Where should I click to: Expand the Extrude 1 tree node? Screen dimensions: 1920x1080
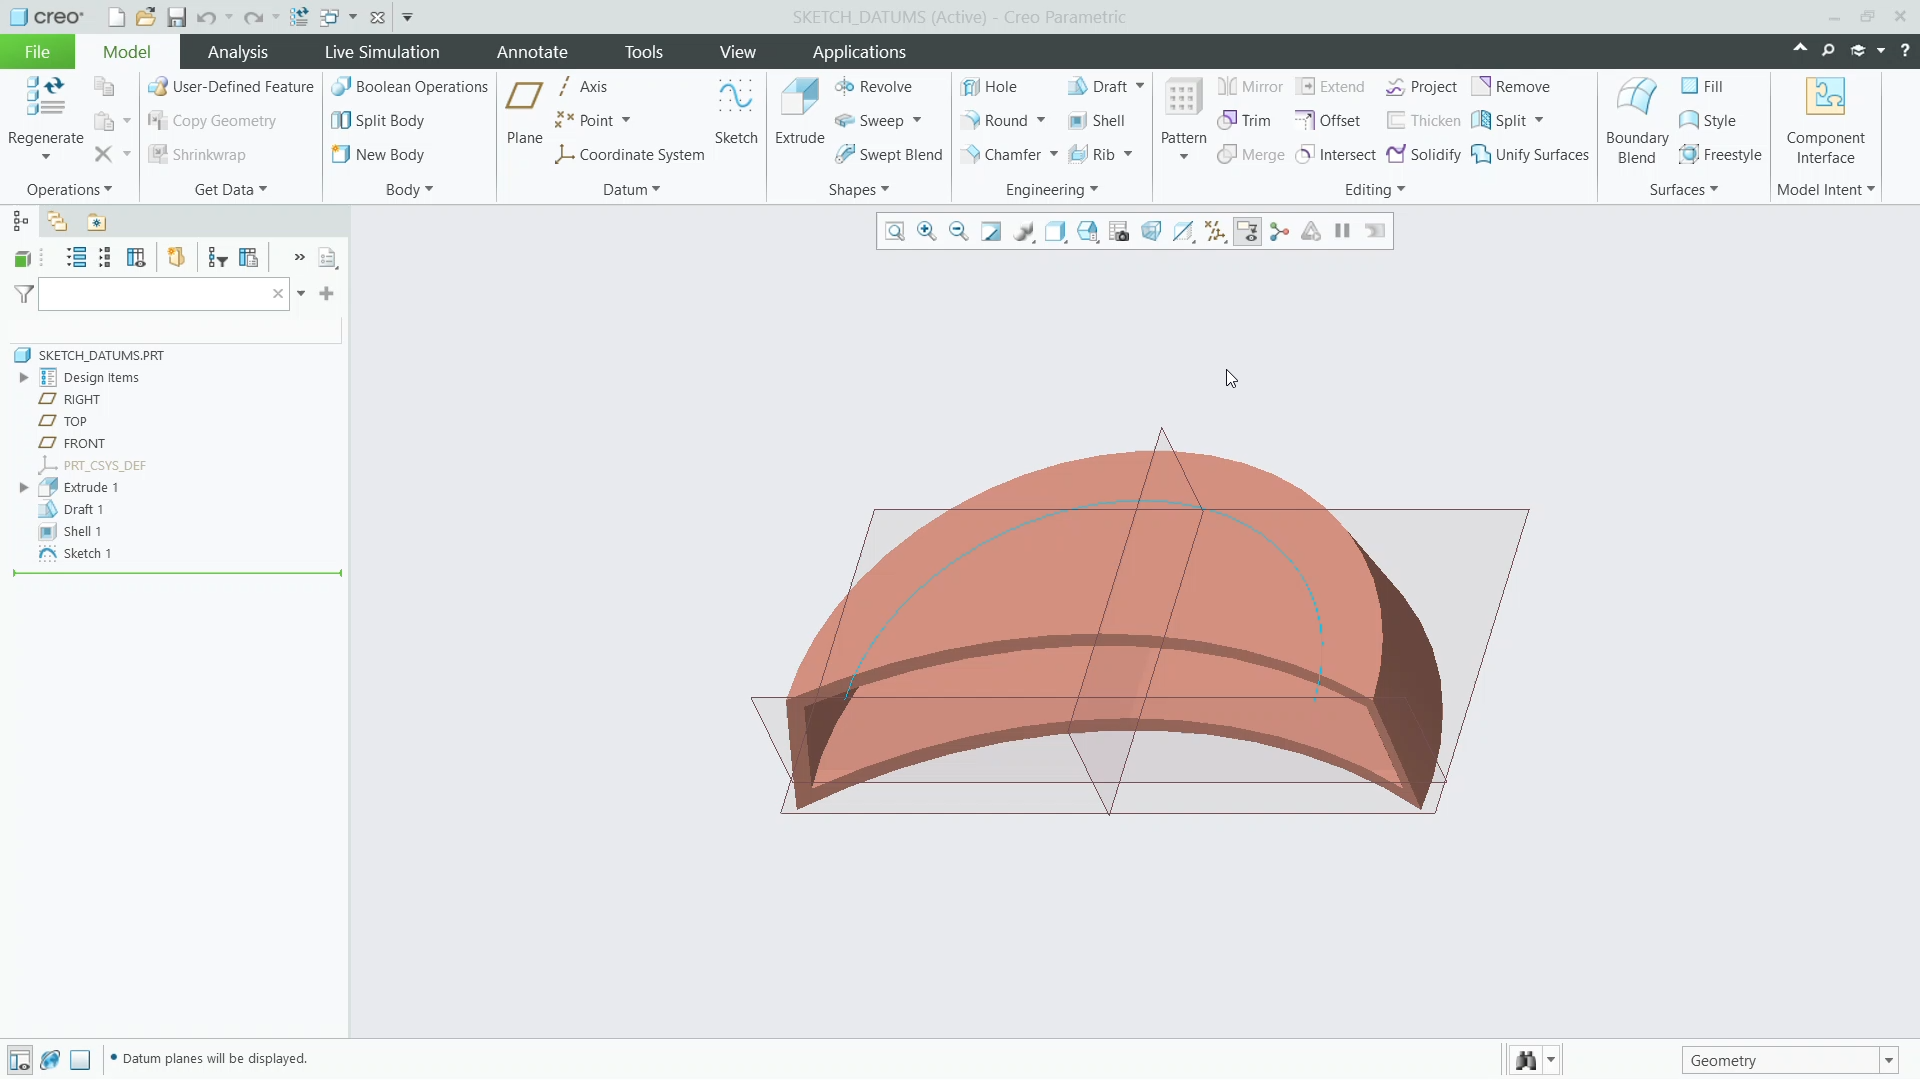[24, 488]
